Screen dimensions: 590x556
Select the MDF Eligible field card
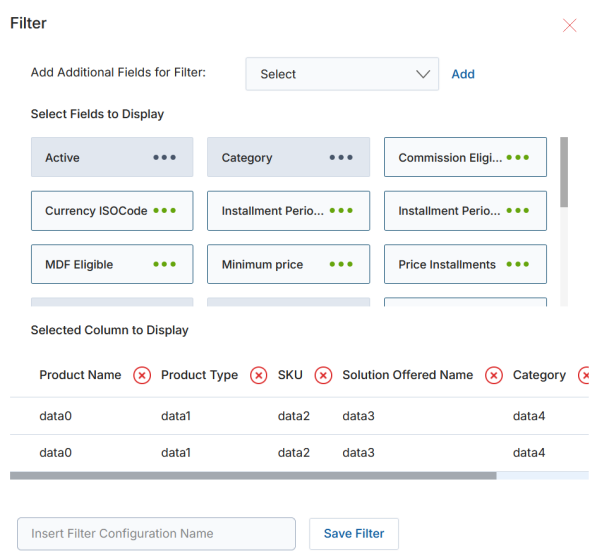click(112, 264)
